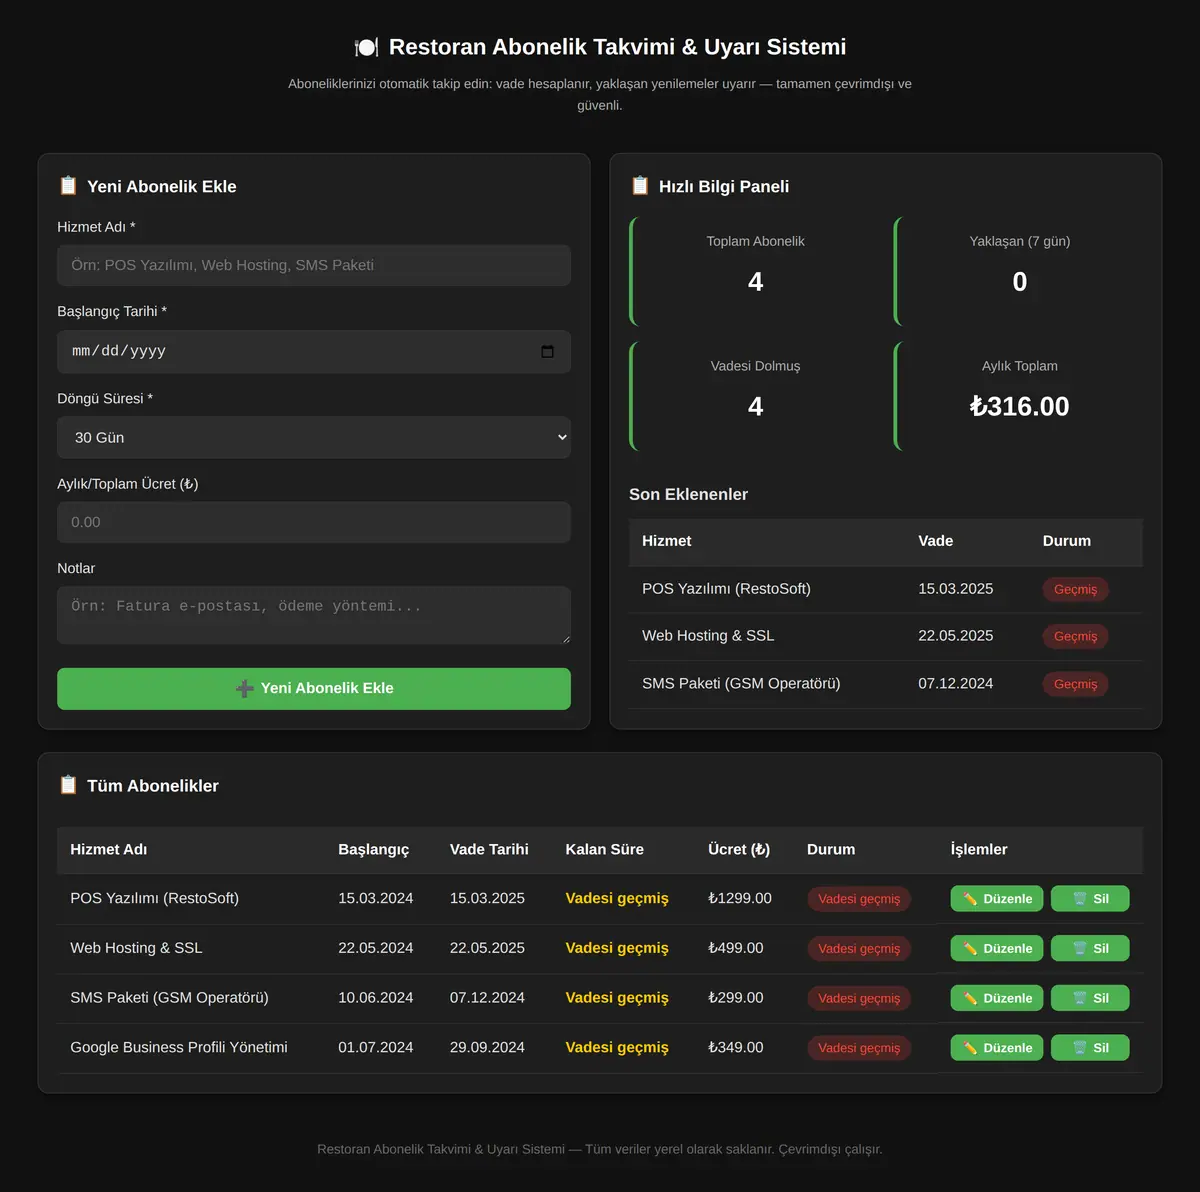Click the Son Eklenenler heading
This screenshot has width=1200, height=1192.
(x=688, y=494)
